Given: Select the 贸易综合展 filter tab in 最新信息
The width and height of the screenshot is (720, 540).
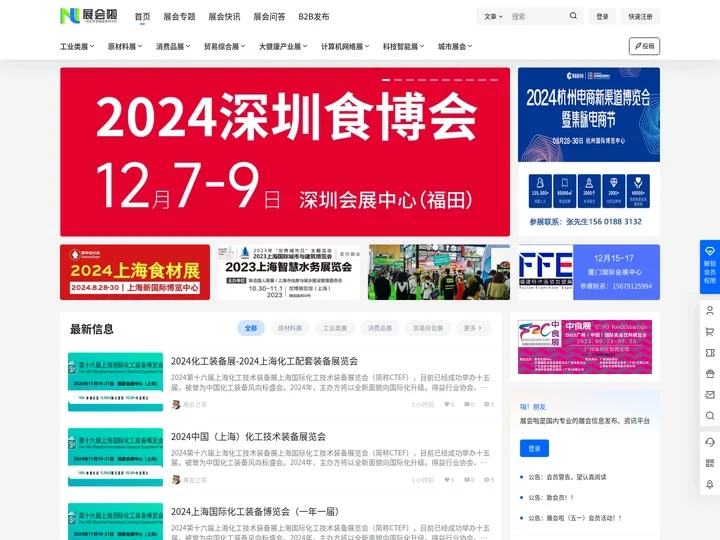Looking at the screenshot, I should coord(428,328).
